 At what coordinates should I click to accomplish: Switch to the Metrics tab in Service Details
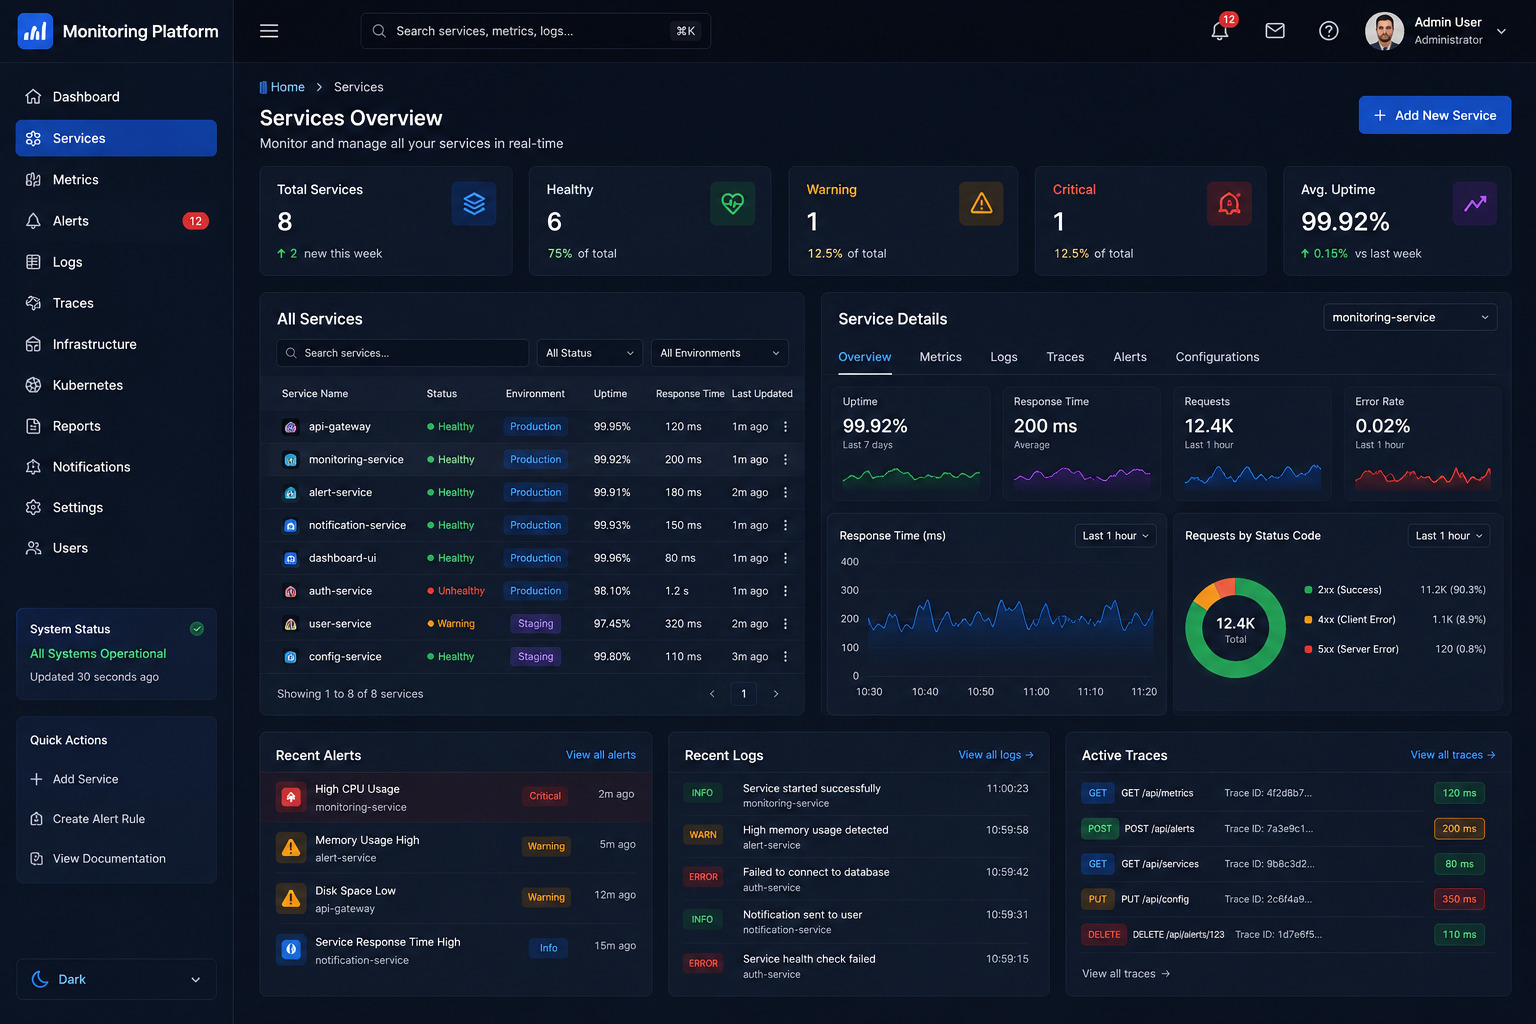(940, 357)
